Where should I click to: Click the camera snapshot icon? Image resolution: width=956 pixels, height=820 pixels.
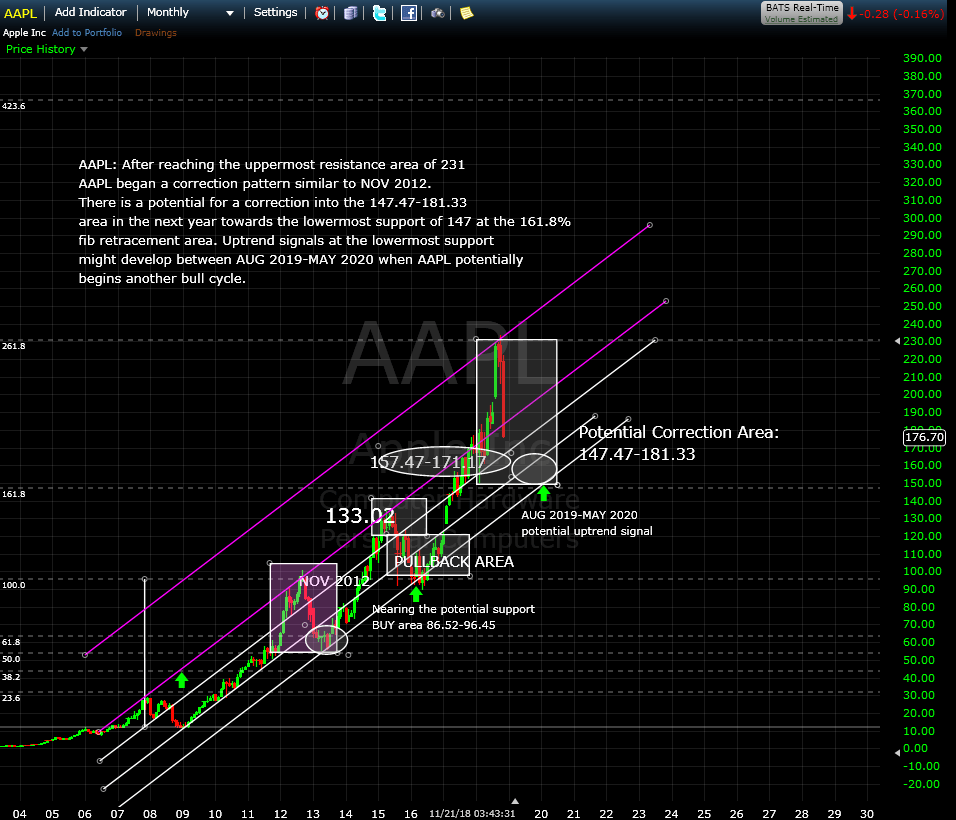[x=438, y=13]
